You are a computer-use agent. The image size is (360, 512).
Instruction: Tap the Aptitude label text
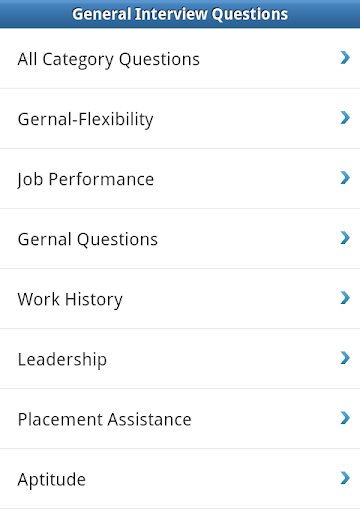[52, 480]
